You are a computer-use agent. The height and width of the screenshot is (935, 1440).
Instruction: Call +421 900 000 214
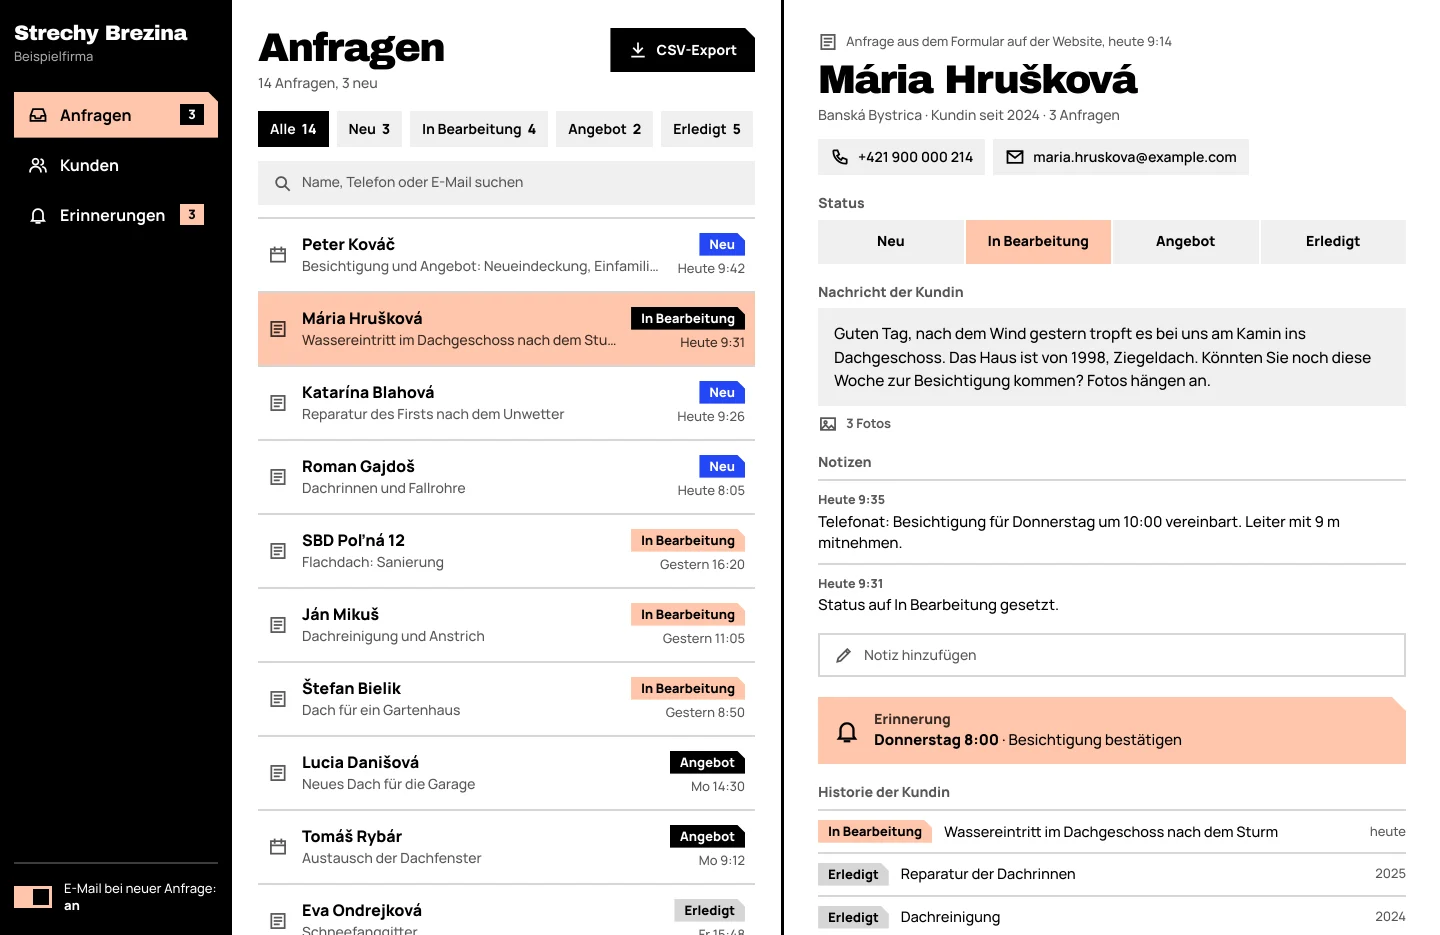[901, 157]
